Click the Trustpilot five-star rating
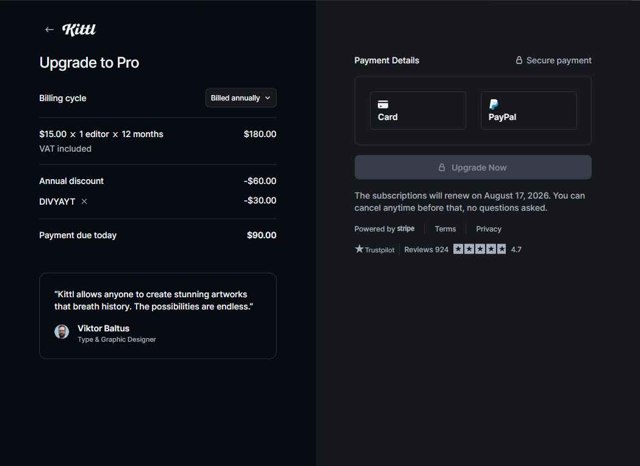The width and height of the screenshot is (640, 466). coord(480,249)
